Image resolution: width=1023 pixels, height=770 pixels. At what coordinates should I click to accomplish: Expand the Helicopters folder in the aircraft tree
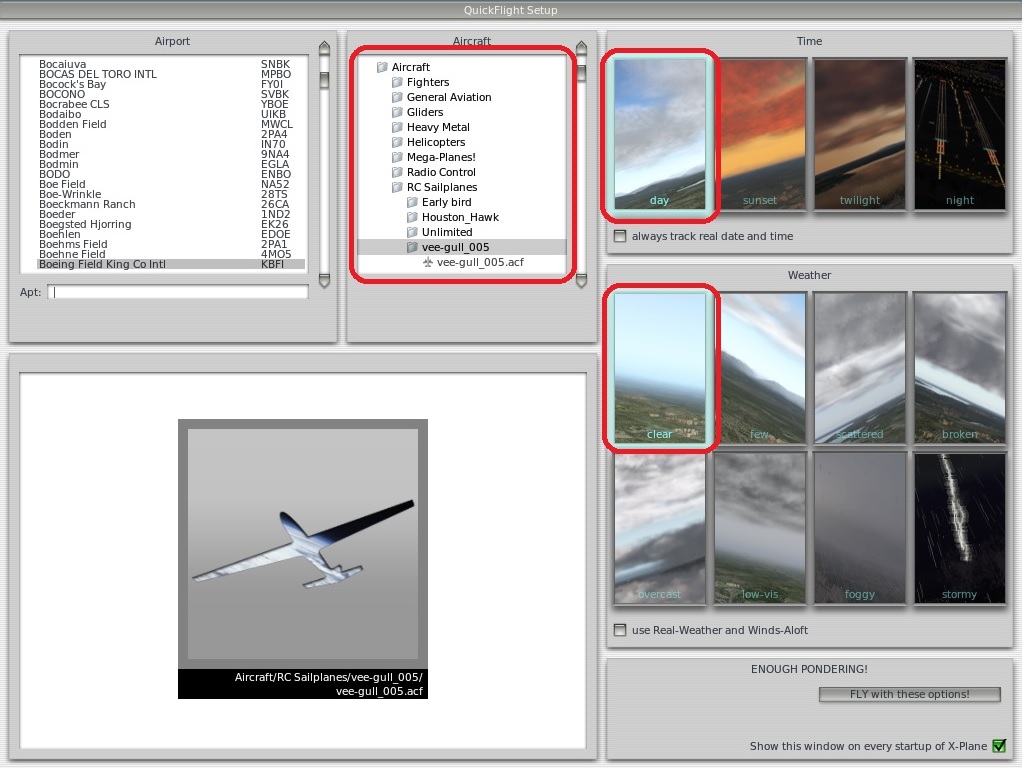(x=435, y=142)
